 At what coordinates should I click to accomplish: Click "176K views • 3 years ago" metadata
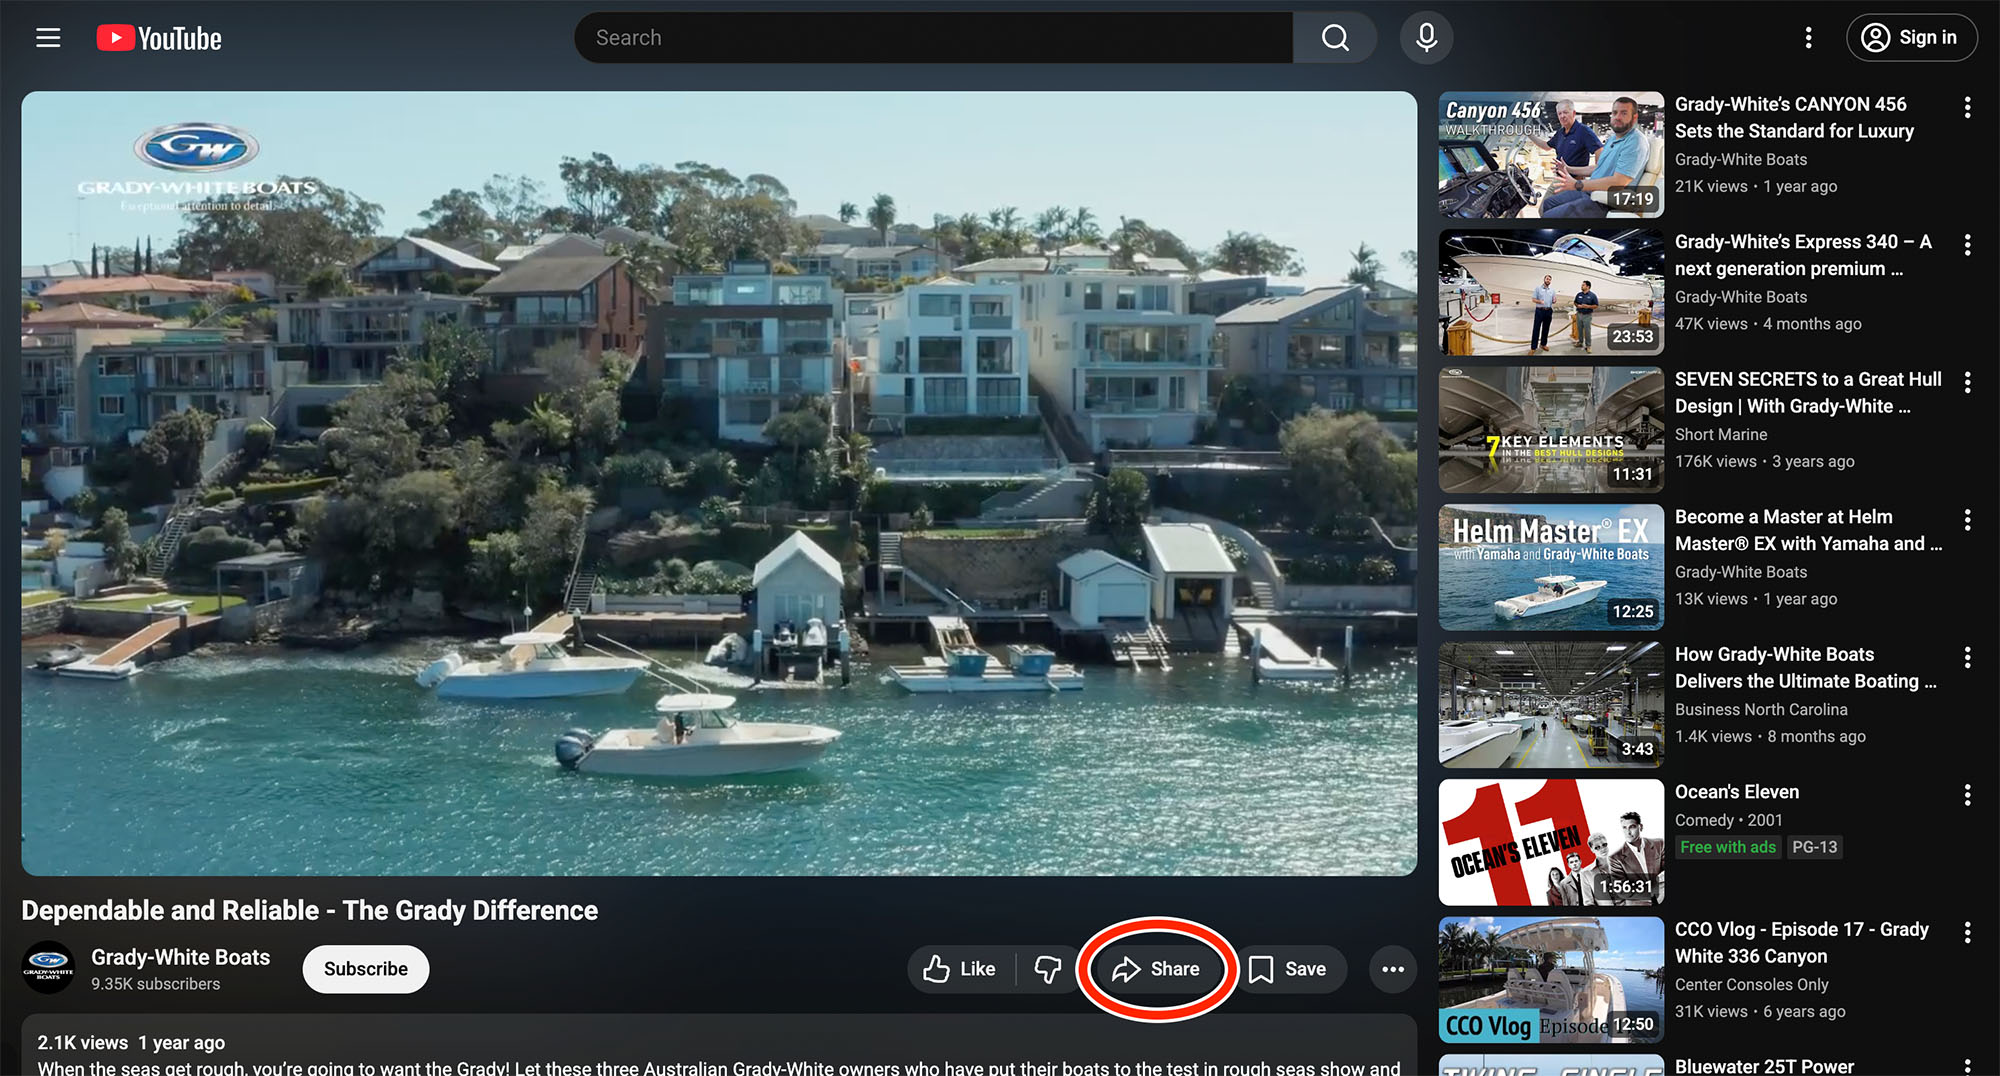point(1764,461)
